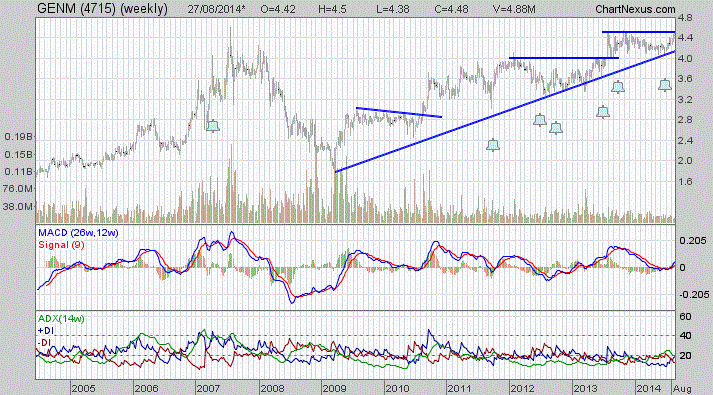The width and height of the screenshot is (713, 395).
Task: Click the bell alert marker in early 2007
Action: [213, 126]
